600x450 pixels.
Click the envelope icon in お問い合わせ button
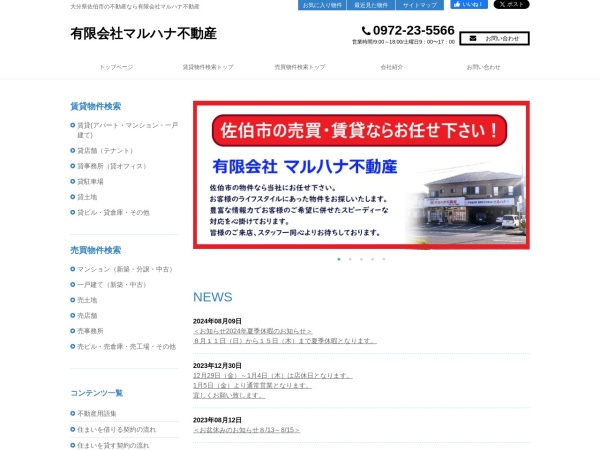[x=473, y=39]
